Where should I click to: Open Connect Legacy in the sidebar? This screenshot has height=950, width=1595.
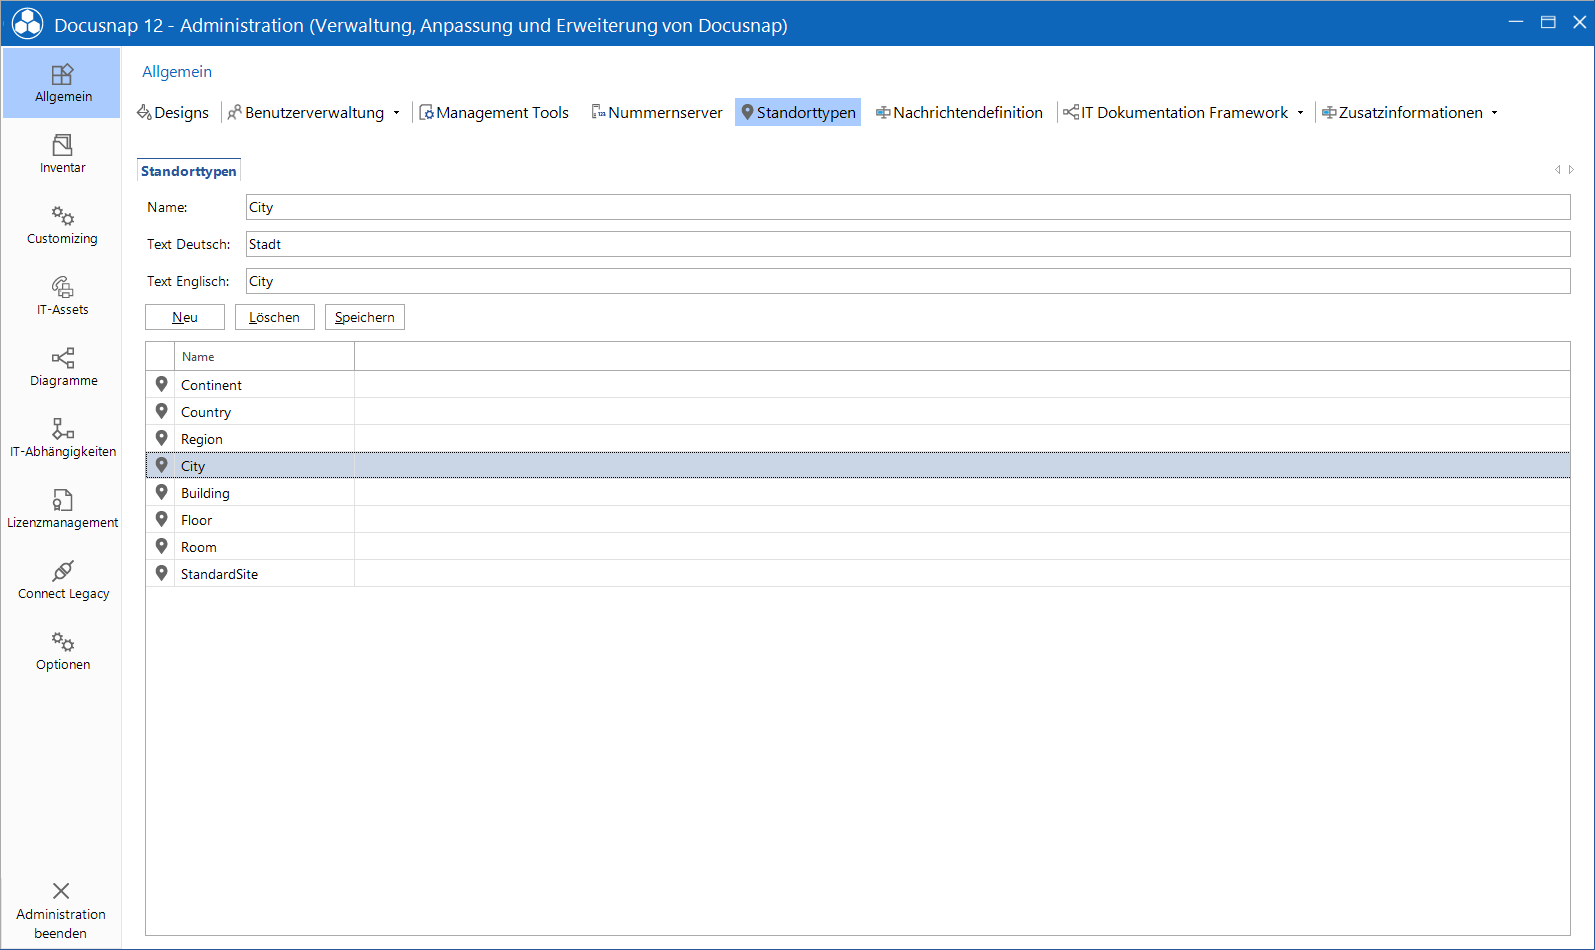(x=62, y=580)
